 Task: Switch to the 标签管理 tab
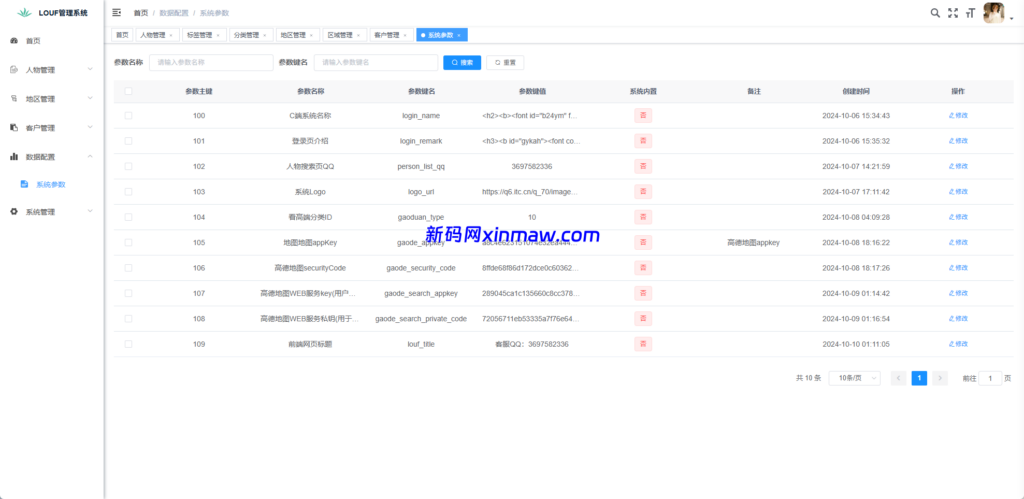tap(199, 35)
